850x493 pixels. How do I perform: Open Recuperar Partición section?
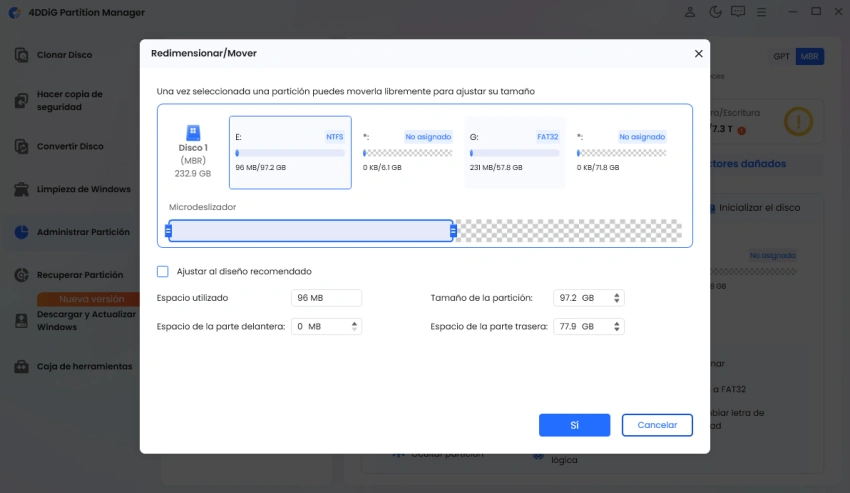[x=80, y=275]
